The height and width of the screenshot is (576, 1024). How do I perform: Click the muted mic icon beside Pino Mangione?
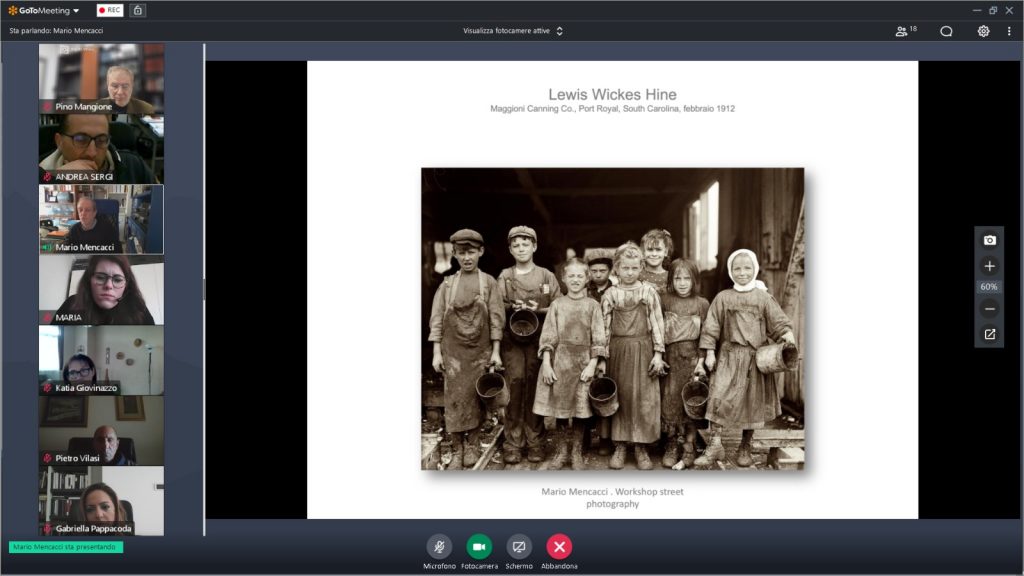47,106
